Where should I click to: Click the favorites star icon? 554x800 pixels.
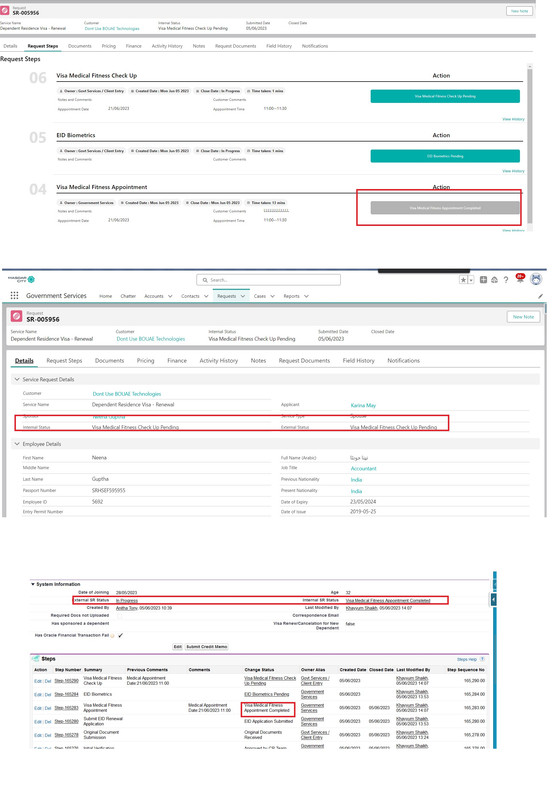click(x=463, y=280)
